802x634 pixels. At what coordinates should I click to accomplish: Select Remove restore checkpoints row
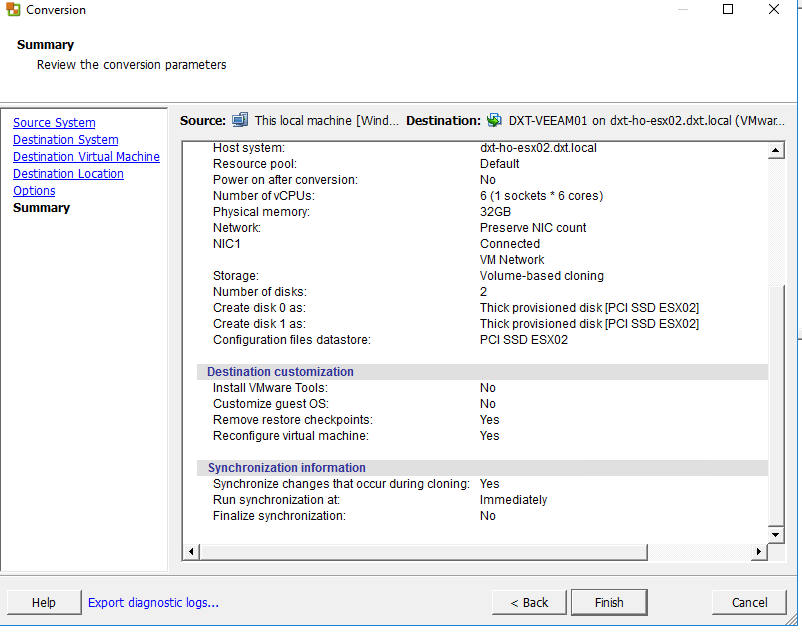coord(481,420)
